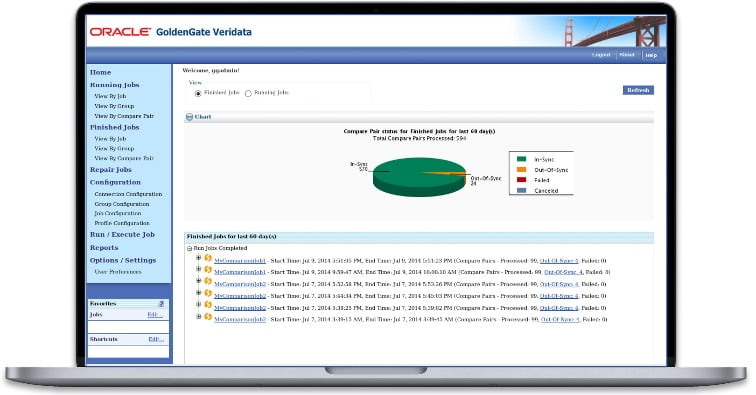Open MyComparisonJob2 link started 5:52 PM
Image resolution: width=756 pixels, height=395 pixels.
[x=240, y=285]
